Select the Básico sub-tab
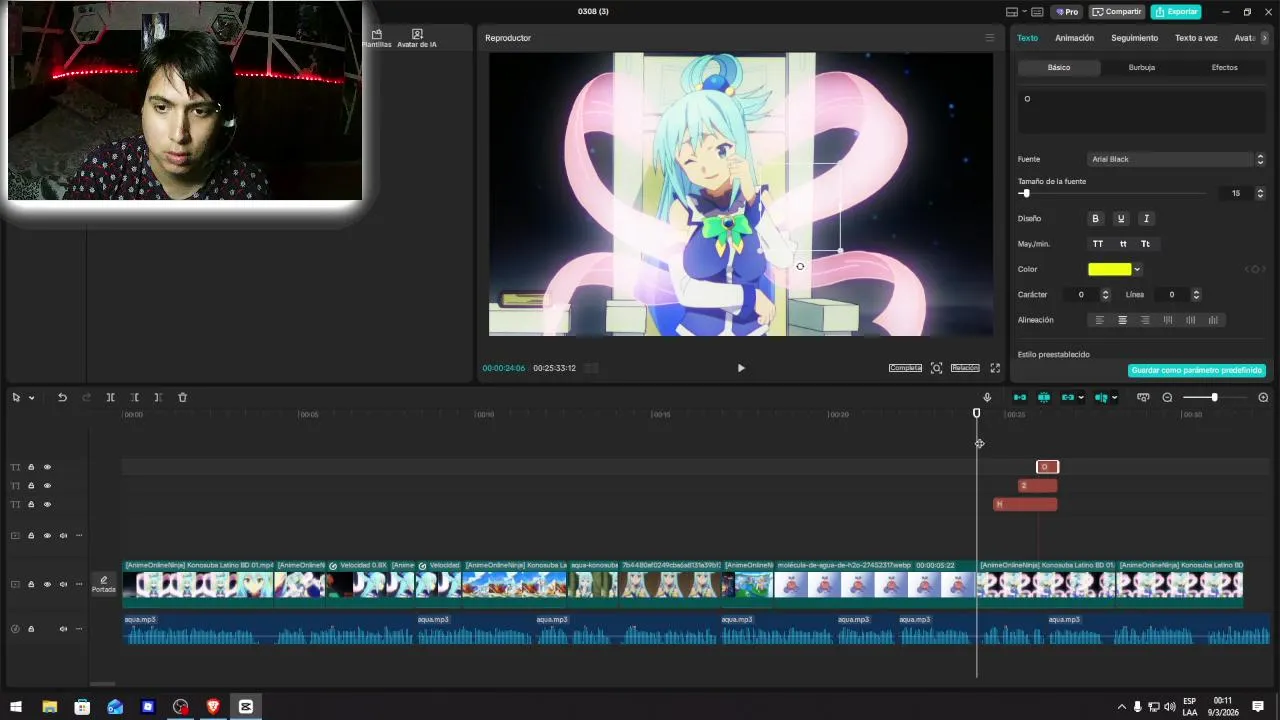Image resolution: width=1280 pixels, height=720 pixels. click(1059, 67)
